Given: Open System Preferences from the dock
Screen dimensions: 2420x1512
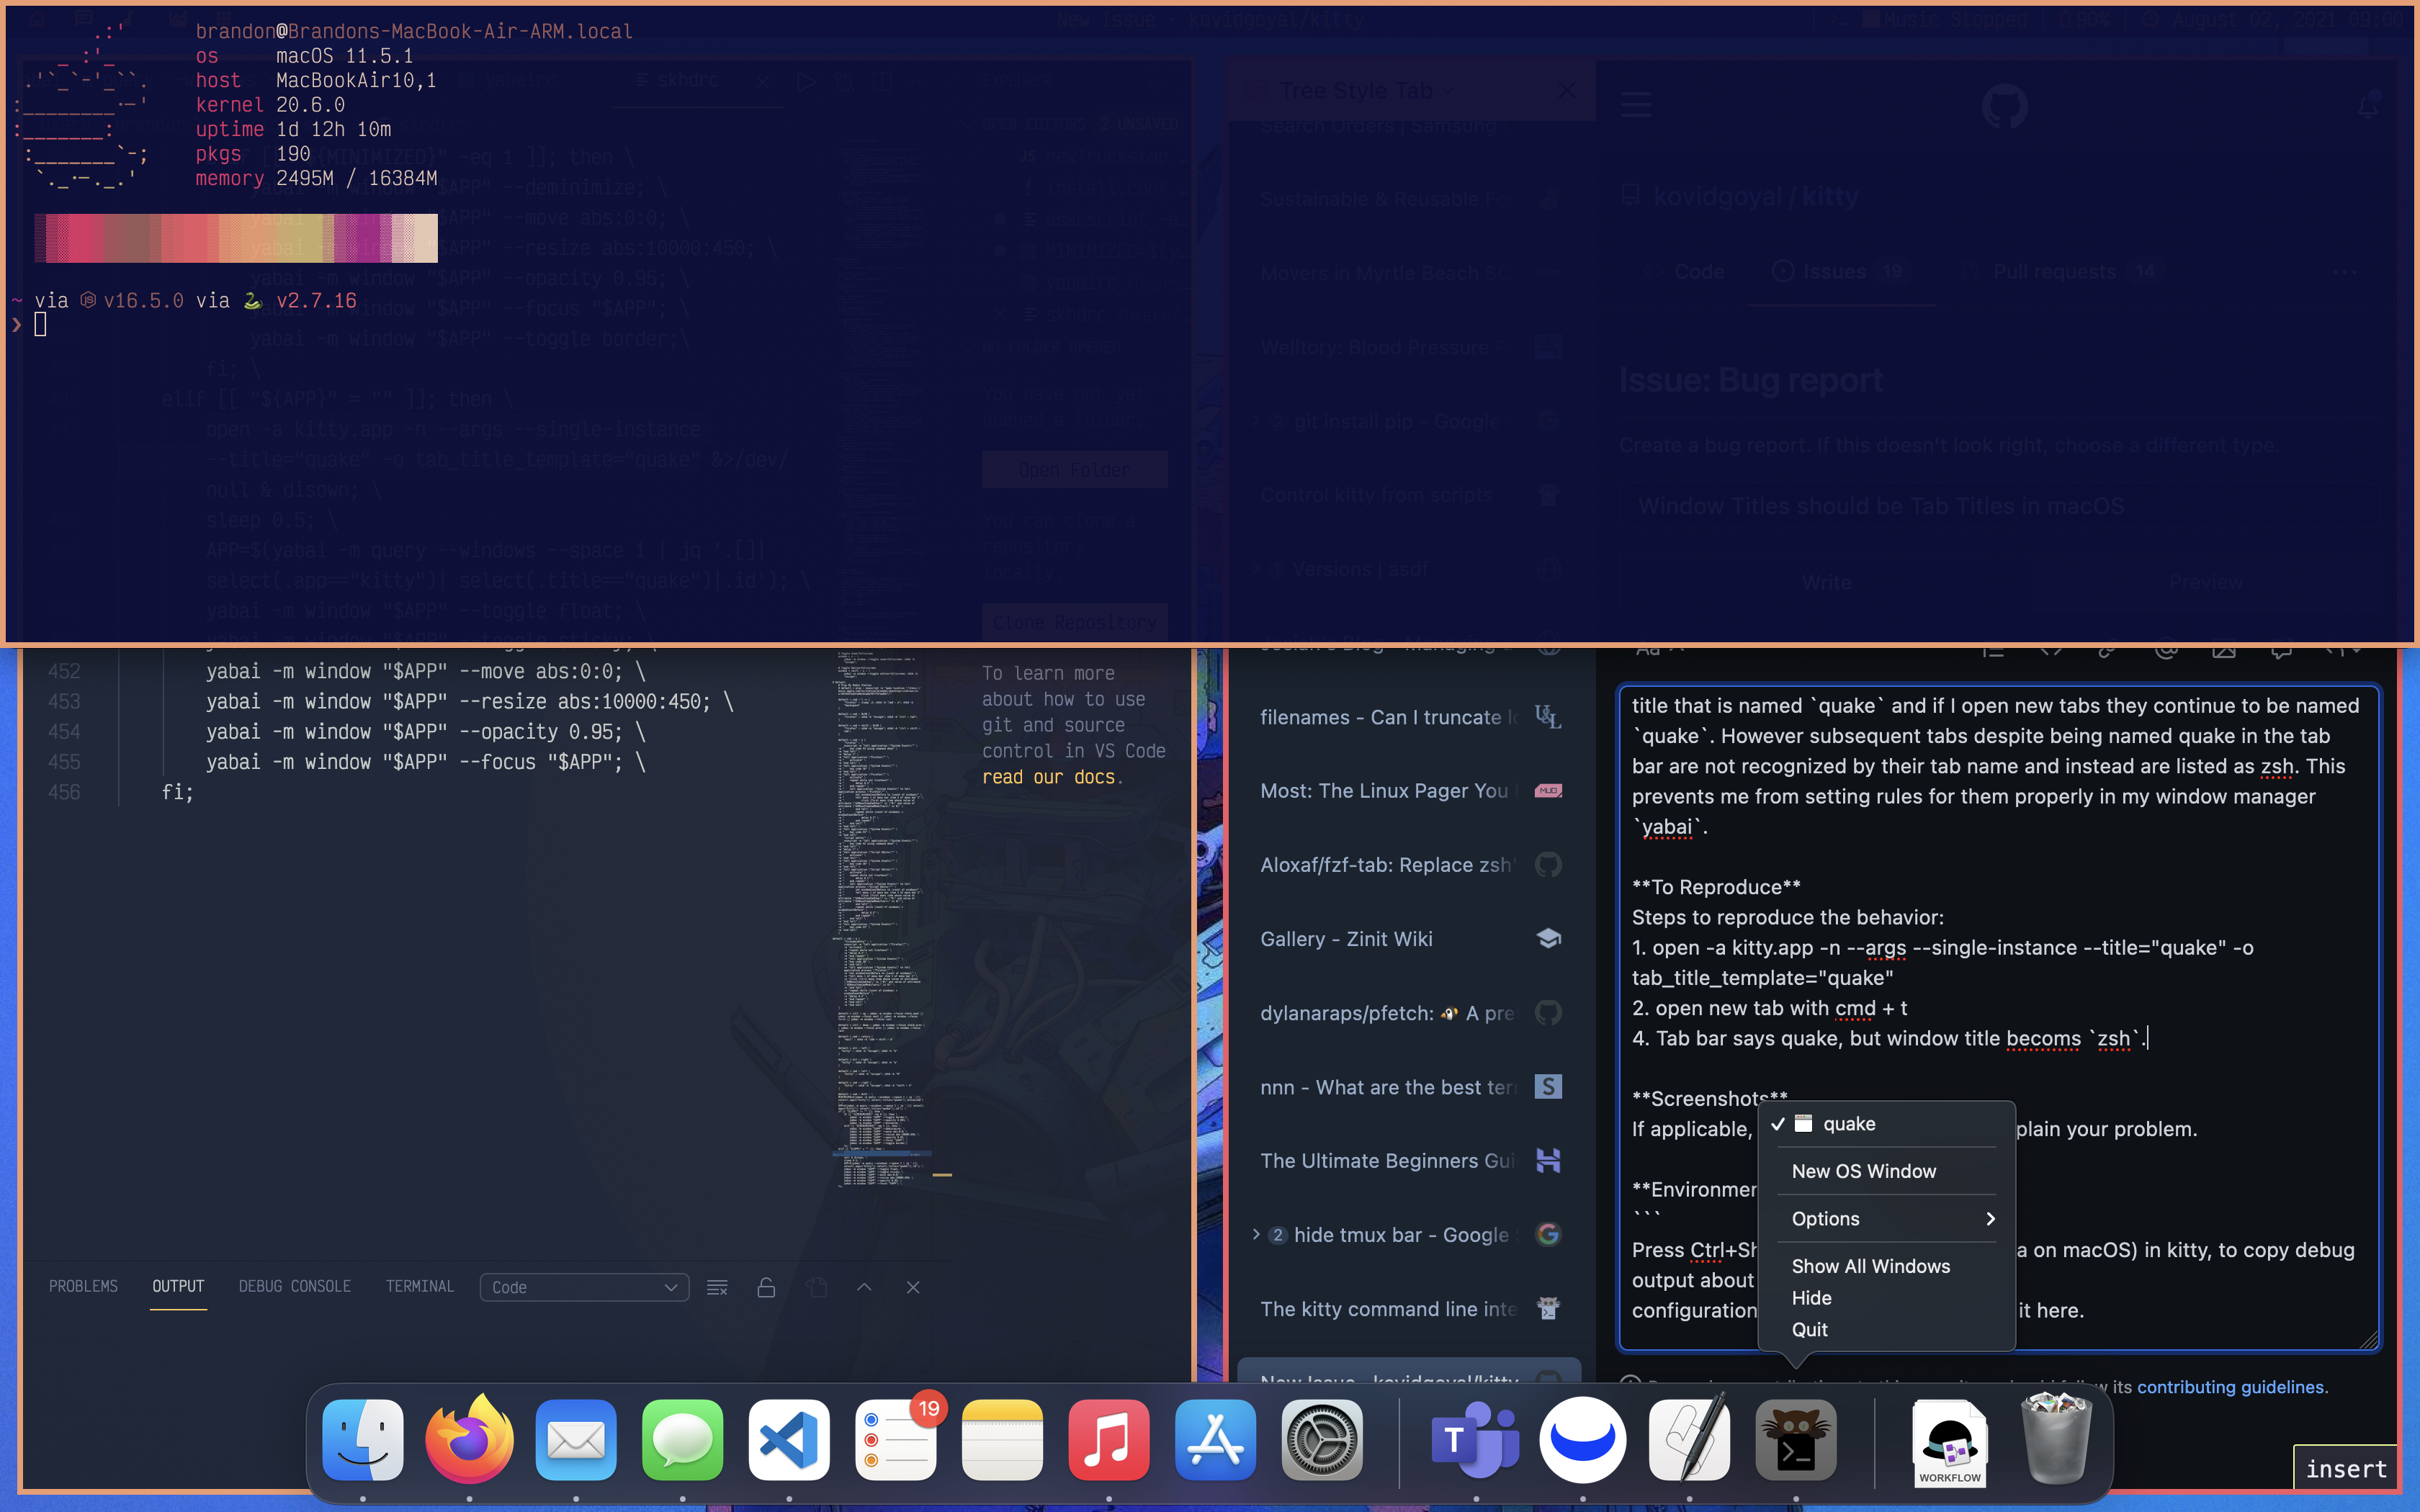Looking at the screenshot, I should pos(1322,1440).
